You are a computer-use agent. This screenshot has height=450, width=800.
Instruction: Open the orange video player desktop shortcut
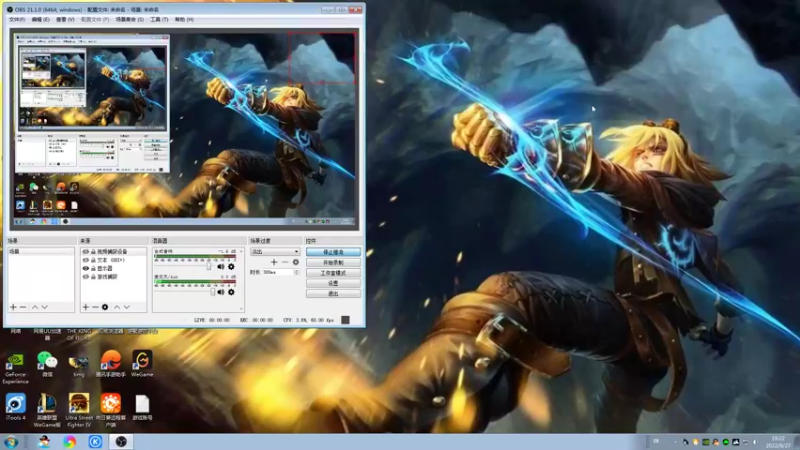coord(111,410)
